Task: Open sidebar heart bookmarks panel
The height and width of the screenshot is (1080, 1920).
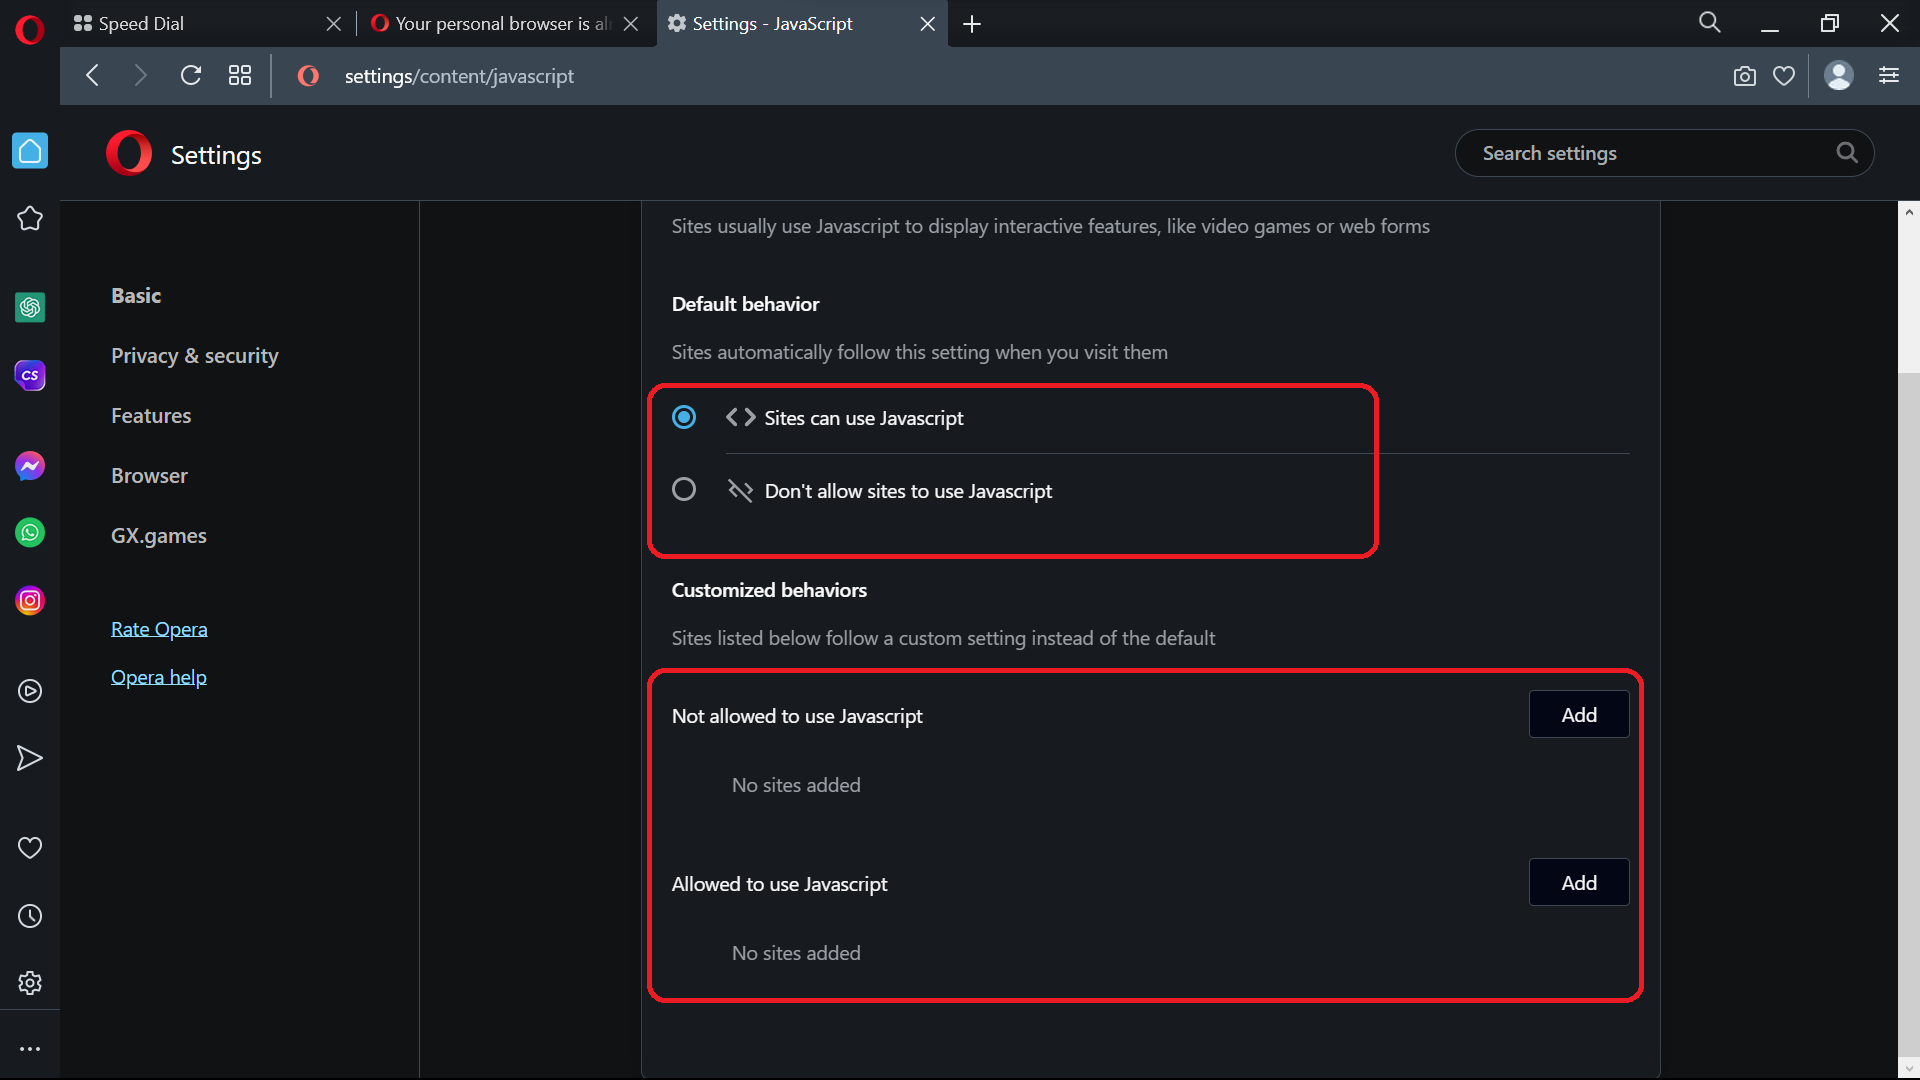Action: (x=30, y=848)
